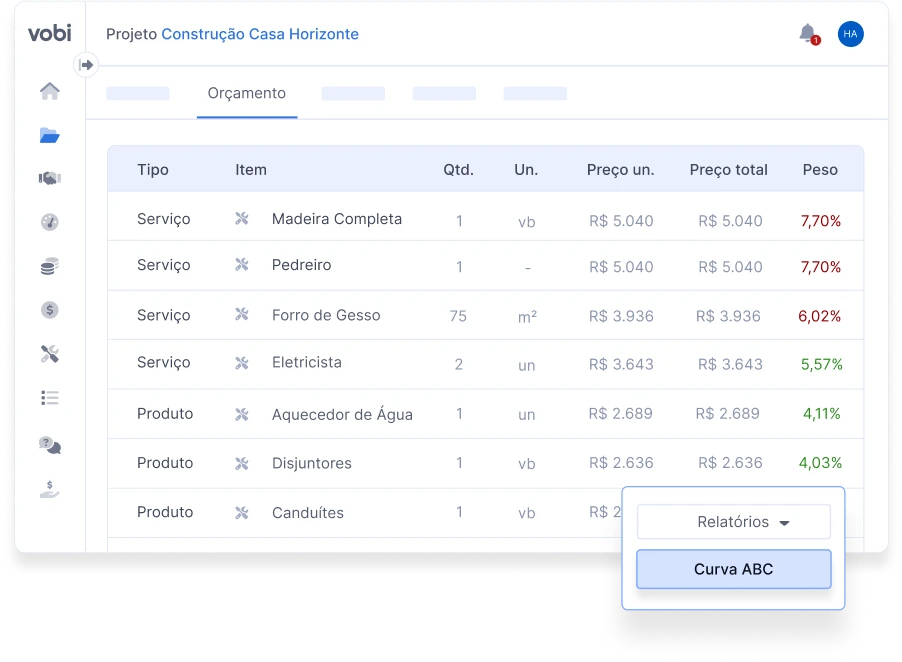Open the coins stack icon

coord(49,266)
